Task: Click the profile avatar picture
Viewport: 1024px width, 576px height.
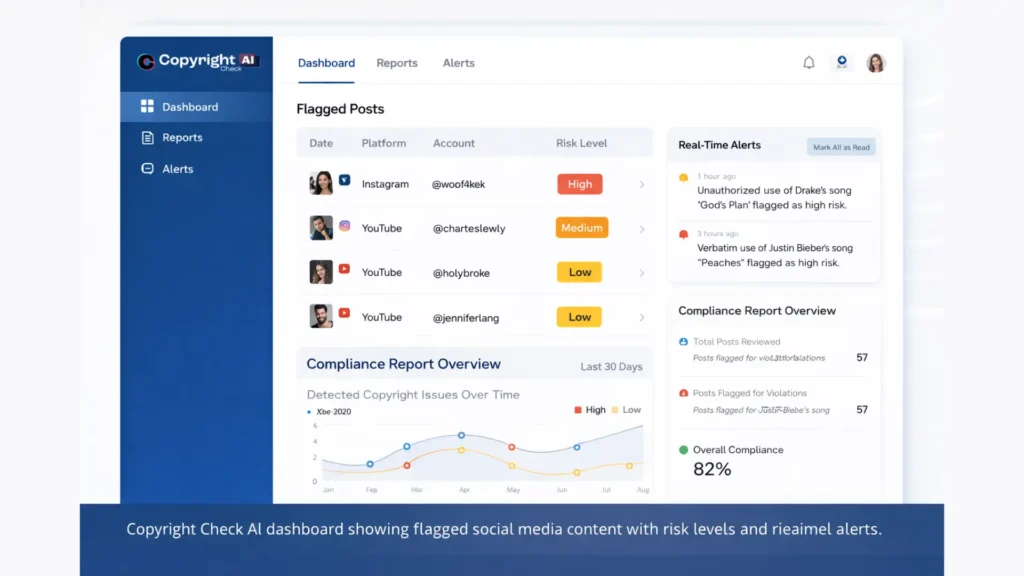Action: click(x=876, y=62)
